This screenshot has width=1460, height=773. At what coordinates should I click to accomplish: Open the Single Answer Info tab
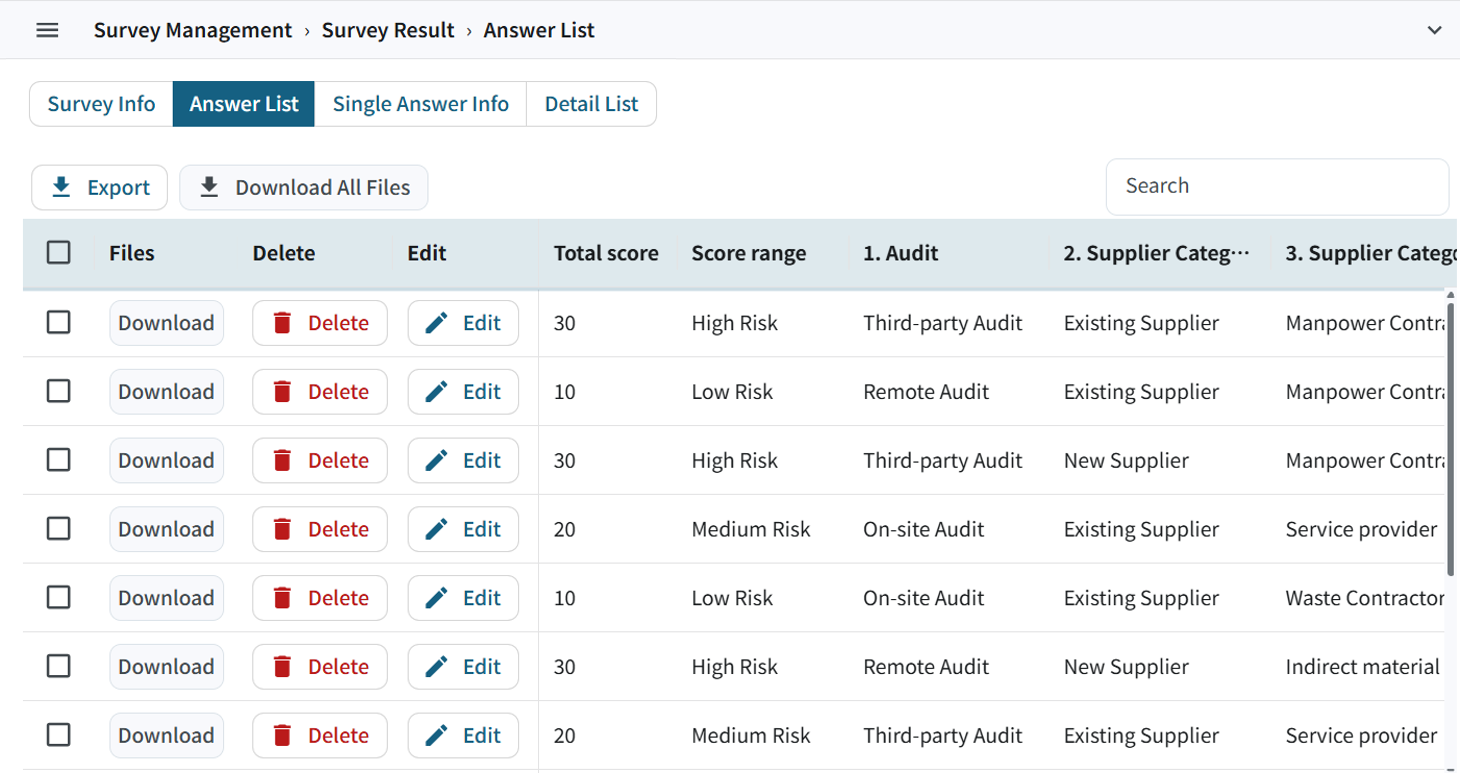click(421, 104)
